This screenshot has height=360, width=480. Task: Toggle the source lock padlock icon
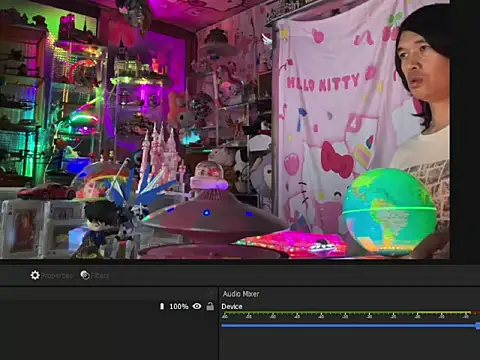click(210, 306)
